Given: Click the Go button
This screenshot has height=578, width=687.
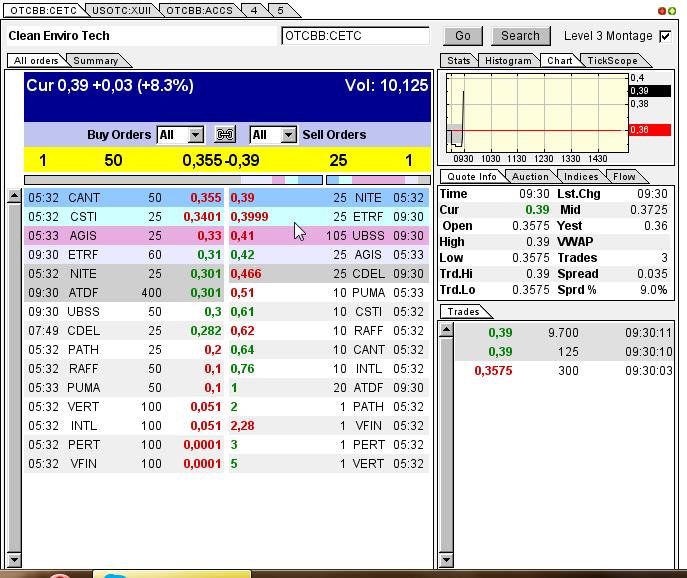Looking at the screenshot, I should 463,36.
